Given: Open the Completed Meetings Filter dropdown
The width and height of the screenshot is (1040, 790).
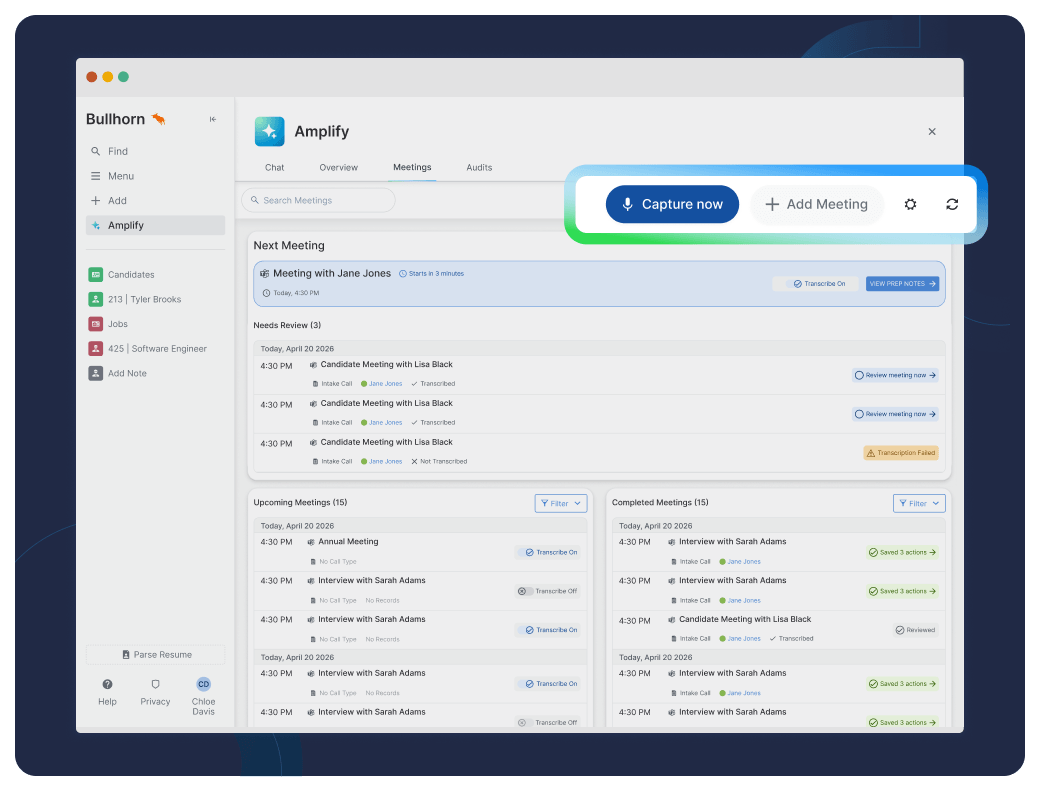Looking at the screenshot, I should 919,503.
